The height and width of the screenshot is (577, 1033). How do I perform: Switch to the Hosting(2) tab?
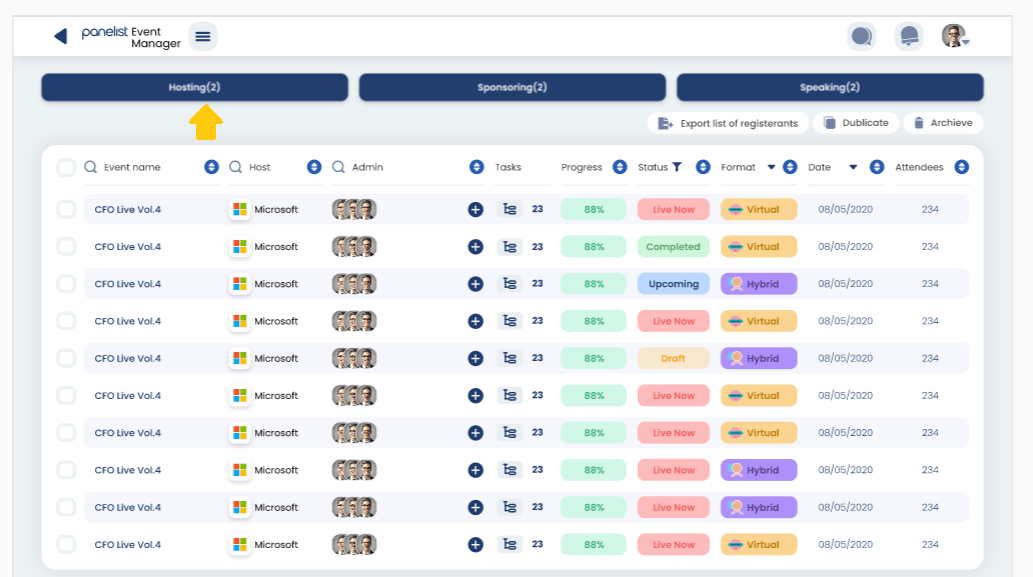click(194, 87)
